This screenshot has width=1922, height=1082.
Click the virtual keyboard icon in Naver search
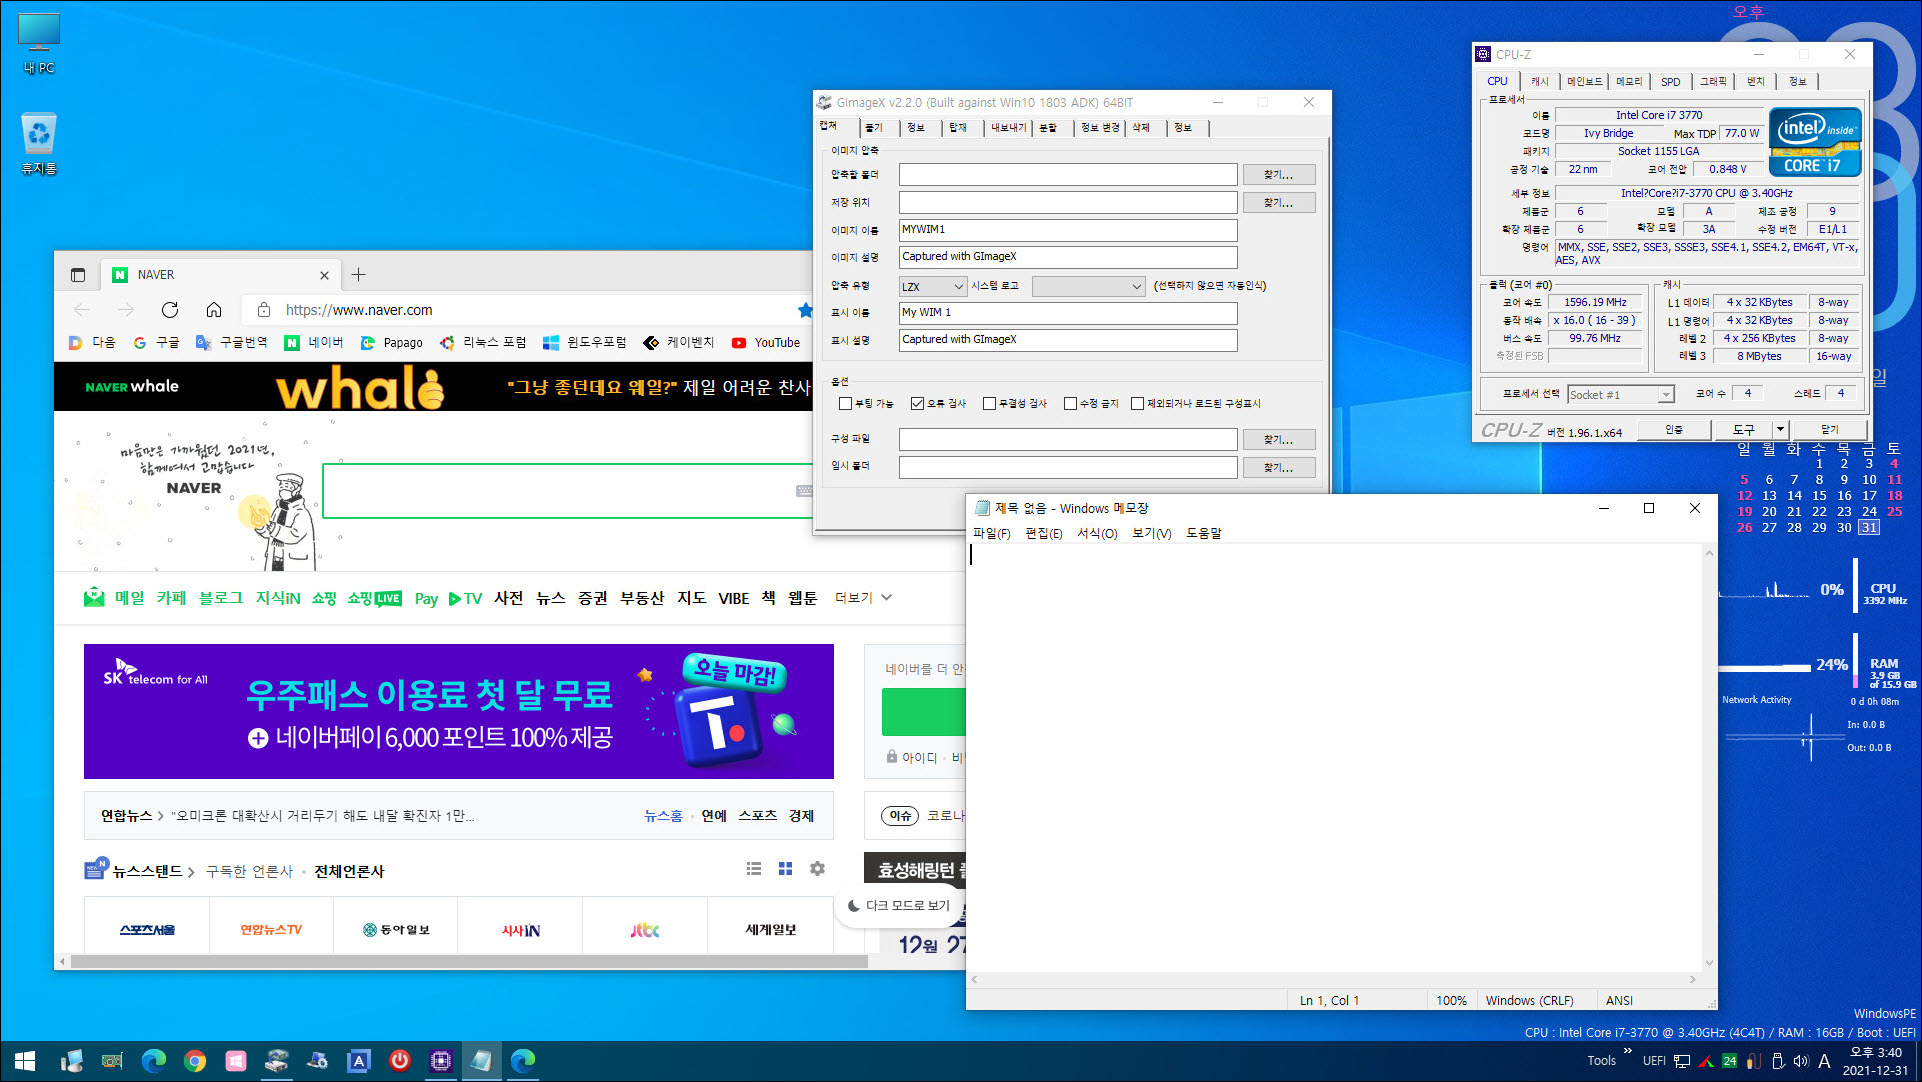click(x=804, y=491)
